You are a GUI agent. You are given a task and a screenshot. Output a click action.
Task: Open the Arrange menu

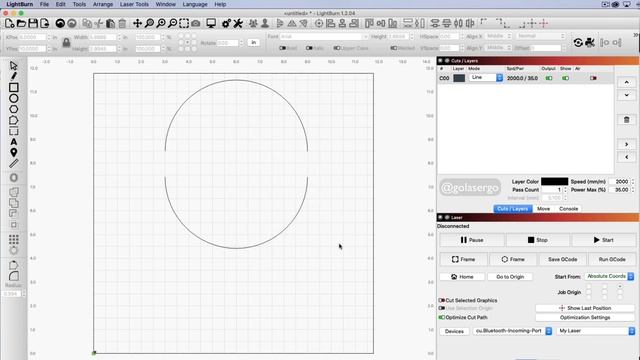102,4
